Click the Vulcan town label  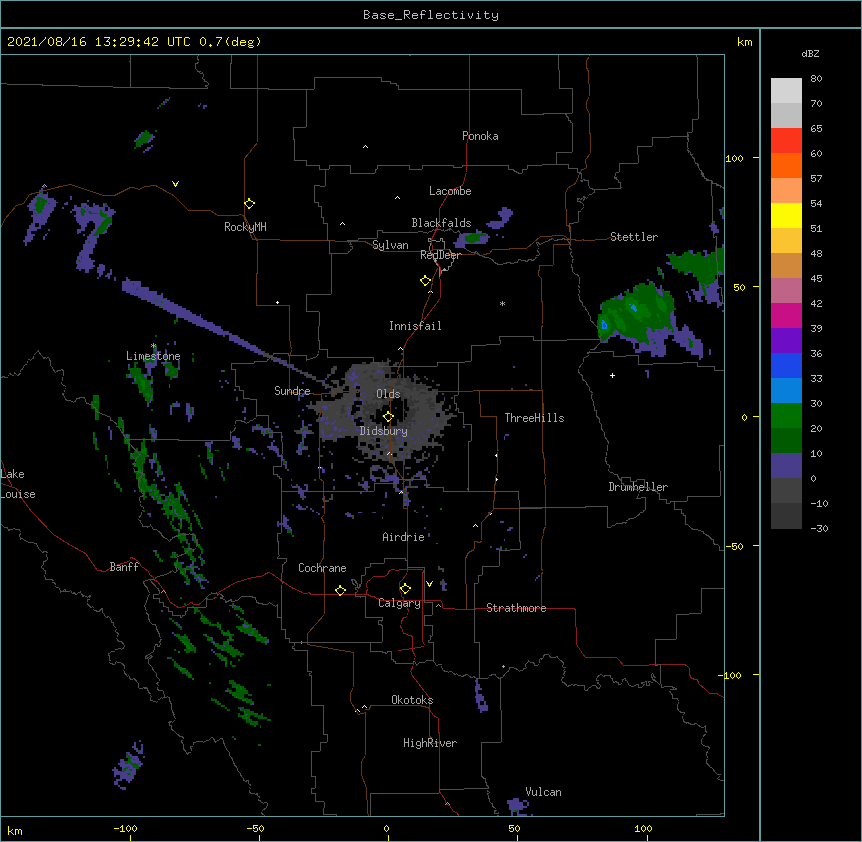click(543, 792)
